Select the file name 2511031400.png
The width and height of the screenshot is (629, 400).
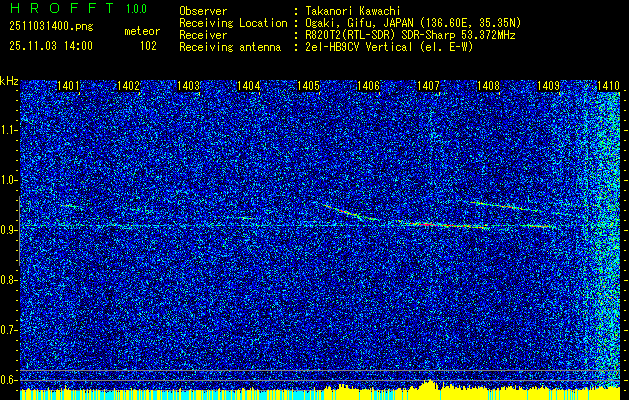[51, 27]
